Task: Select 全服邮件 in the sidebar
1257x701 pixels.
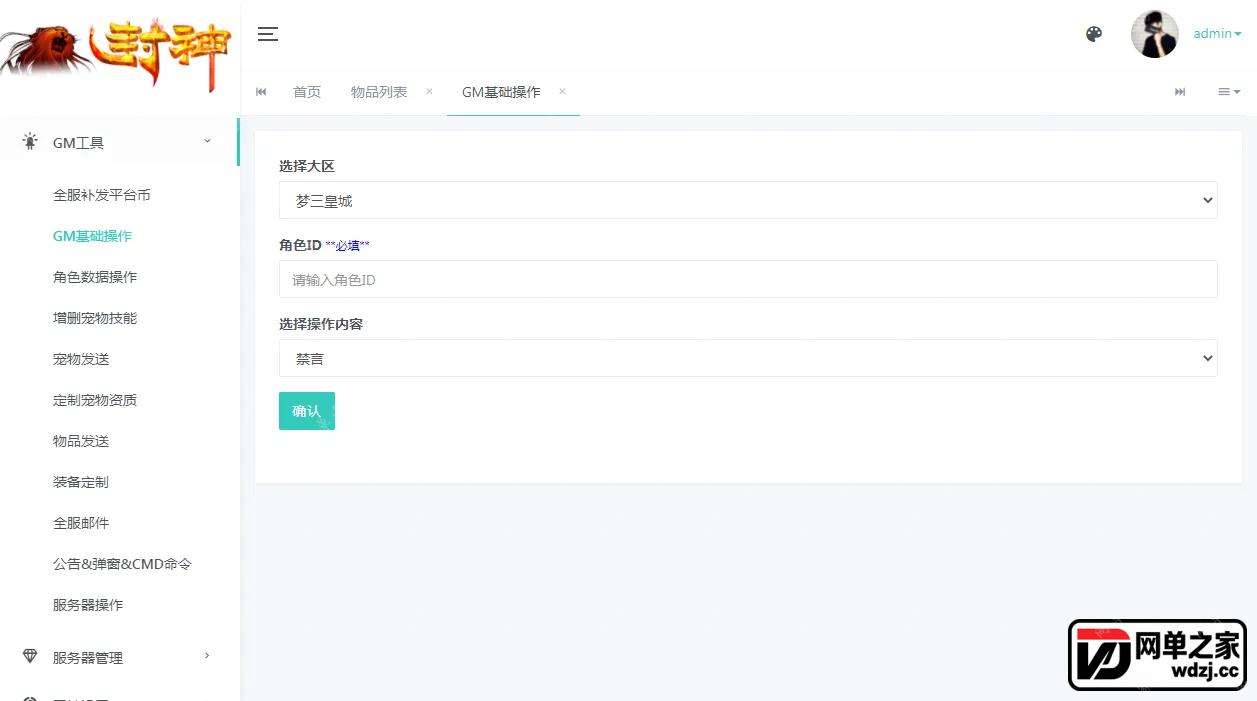Action: tap(81, 523)
